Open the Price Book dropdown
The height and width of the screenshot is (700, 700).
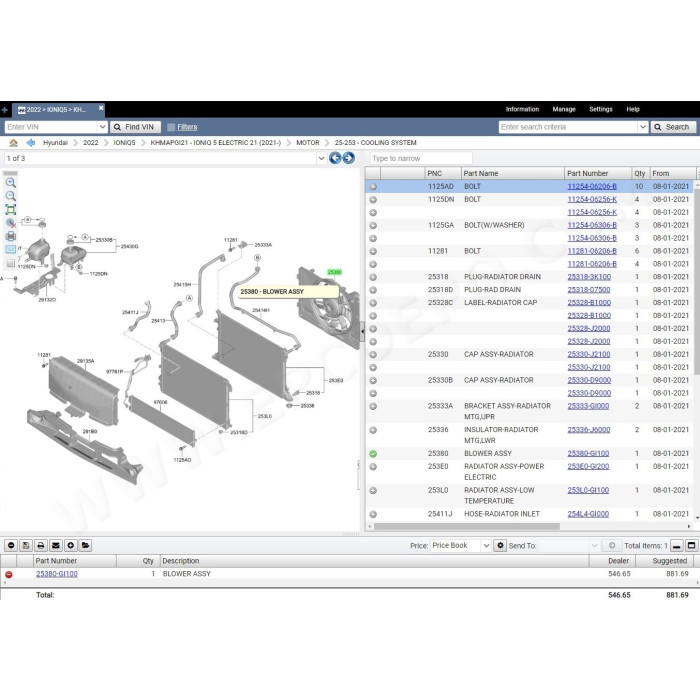pos(486,546)
